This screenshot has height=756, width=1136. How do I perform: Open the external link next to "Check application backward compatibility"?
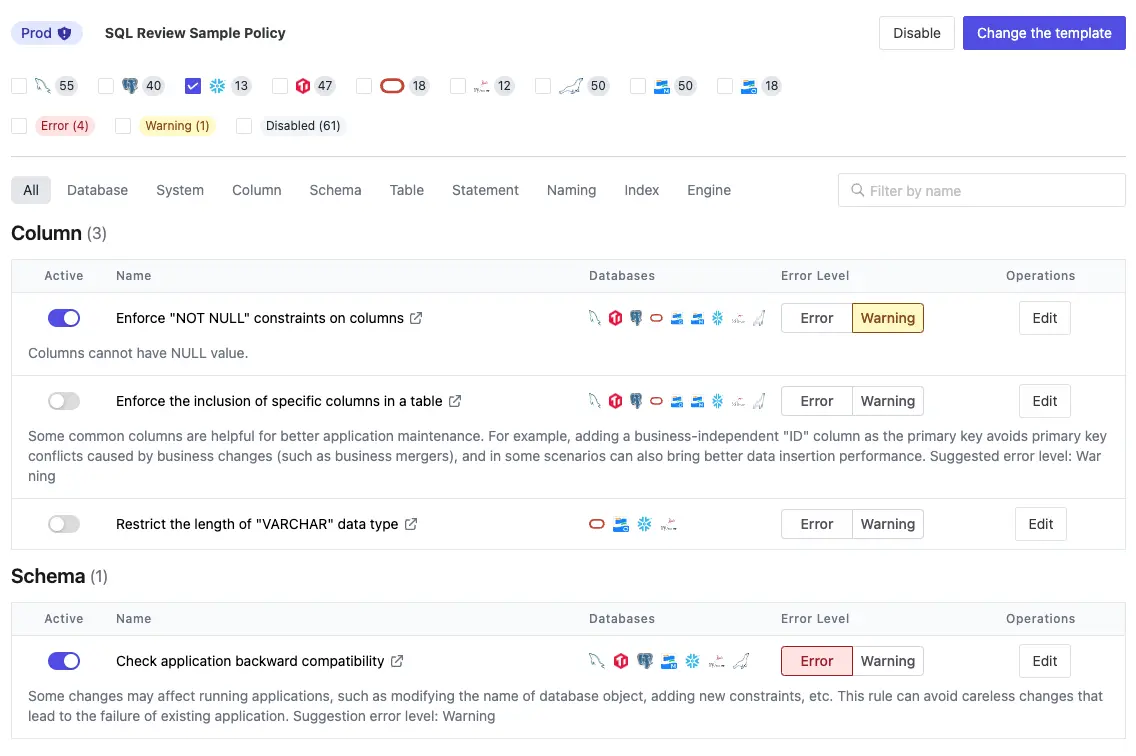click(397, 660)
